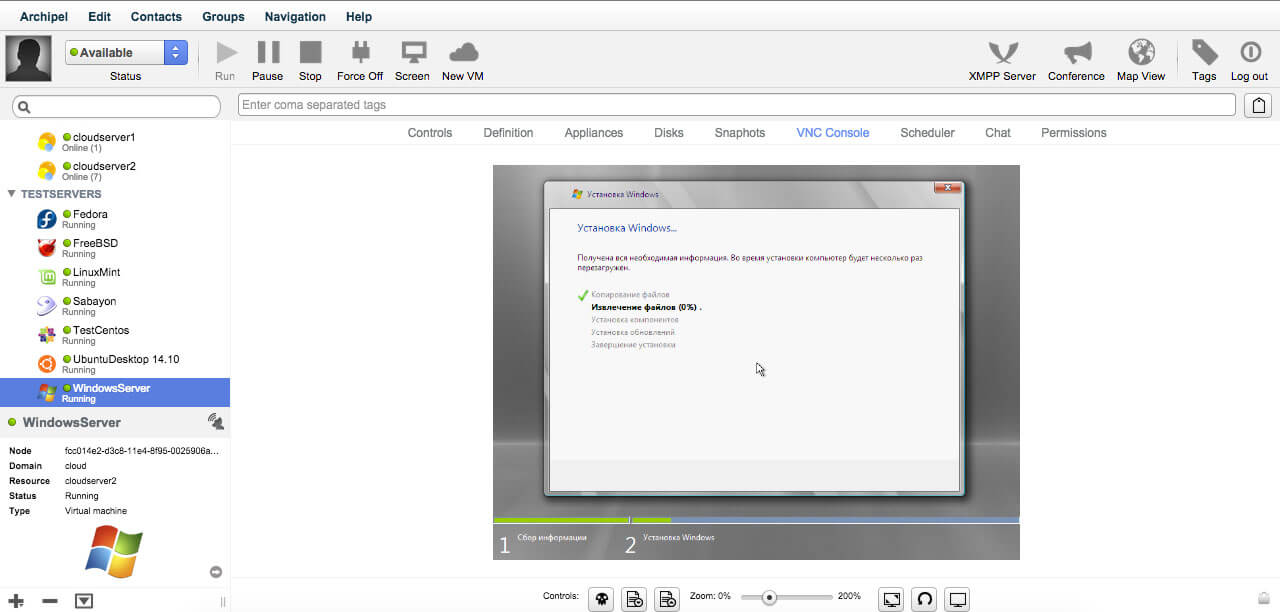Click the Tags icon in toolbar
Viewport: 1280px width, 612px height.
tap(1204, 53)
